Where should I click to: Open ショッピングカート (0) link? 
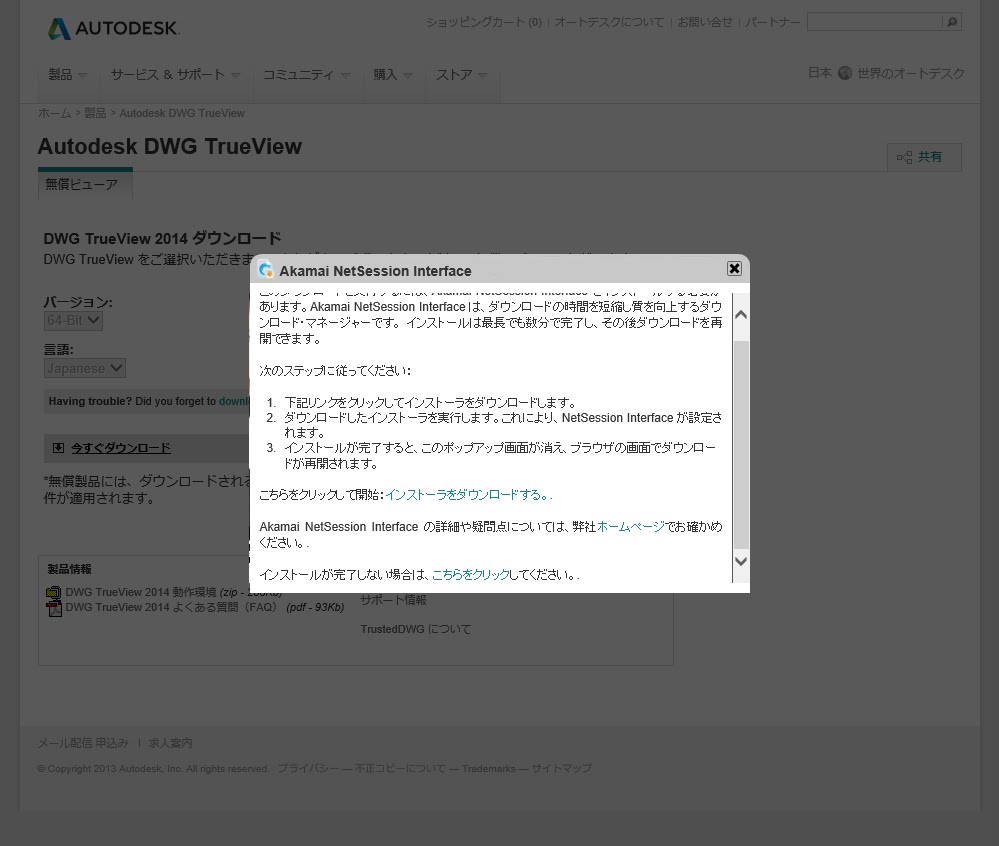[x=484, y=22]
